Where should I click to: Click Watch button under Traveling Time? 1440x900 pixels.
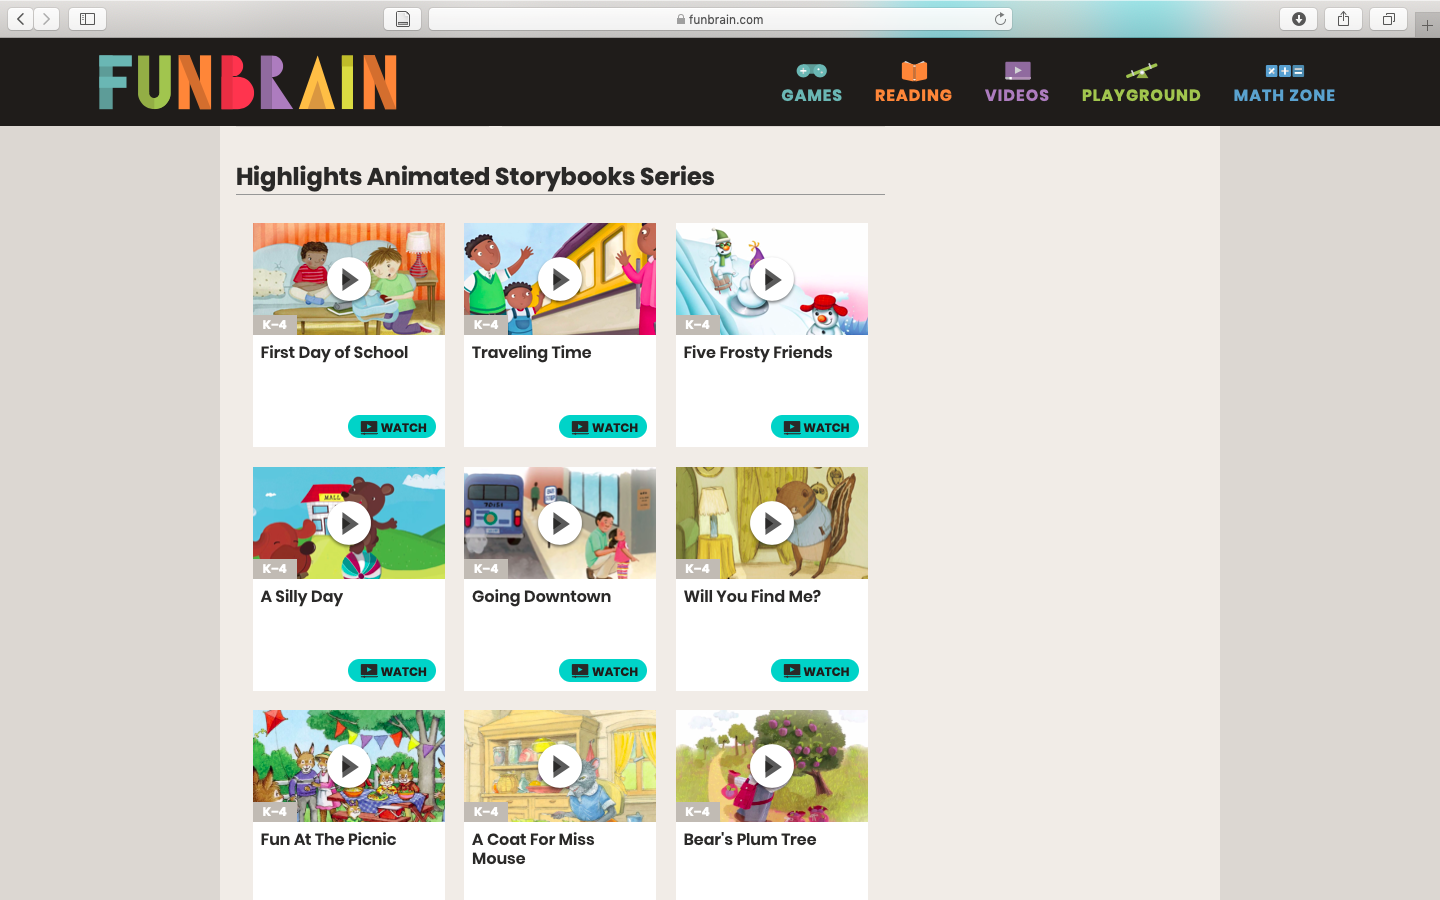(x=603, y=427)
